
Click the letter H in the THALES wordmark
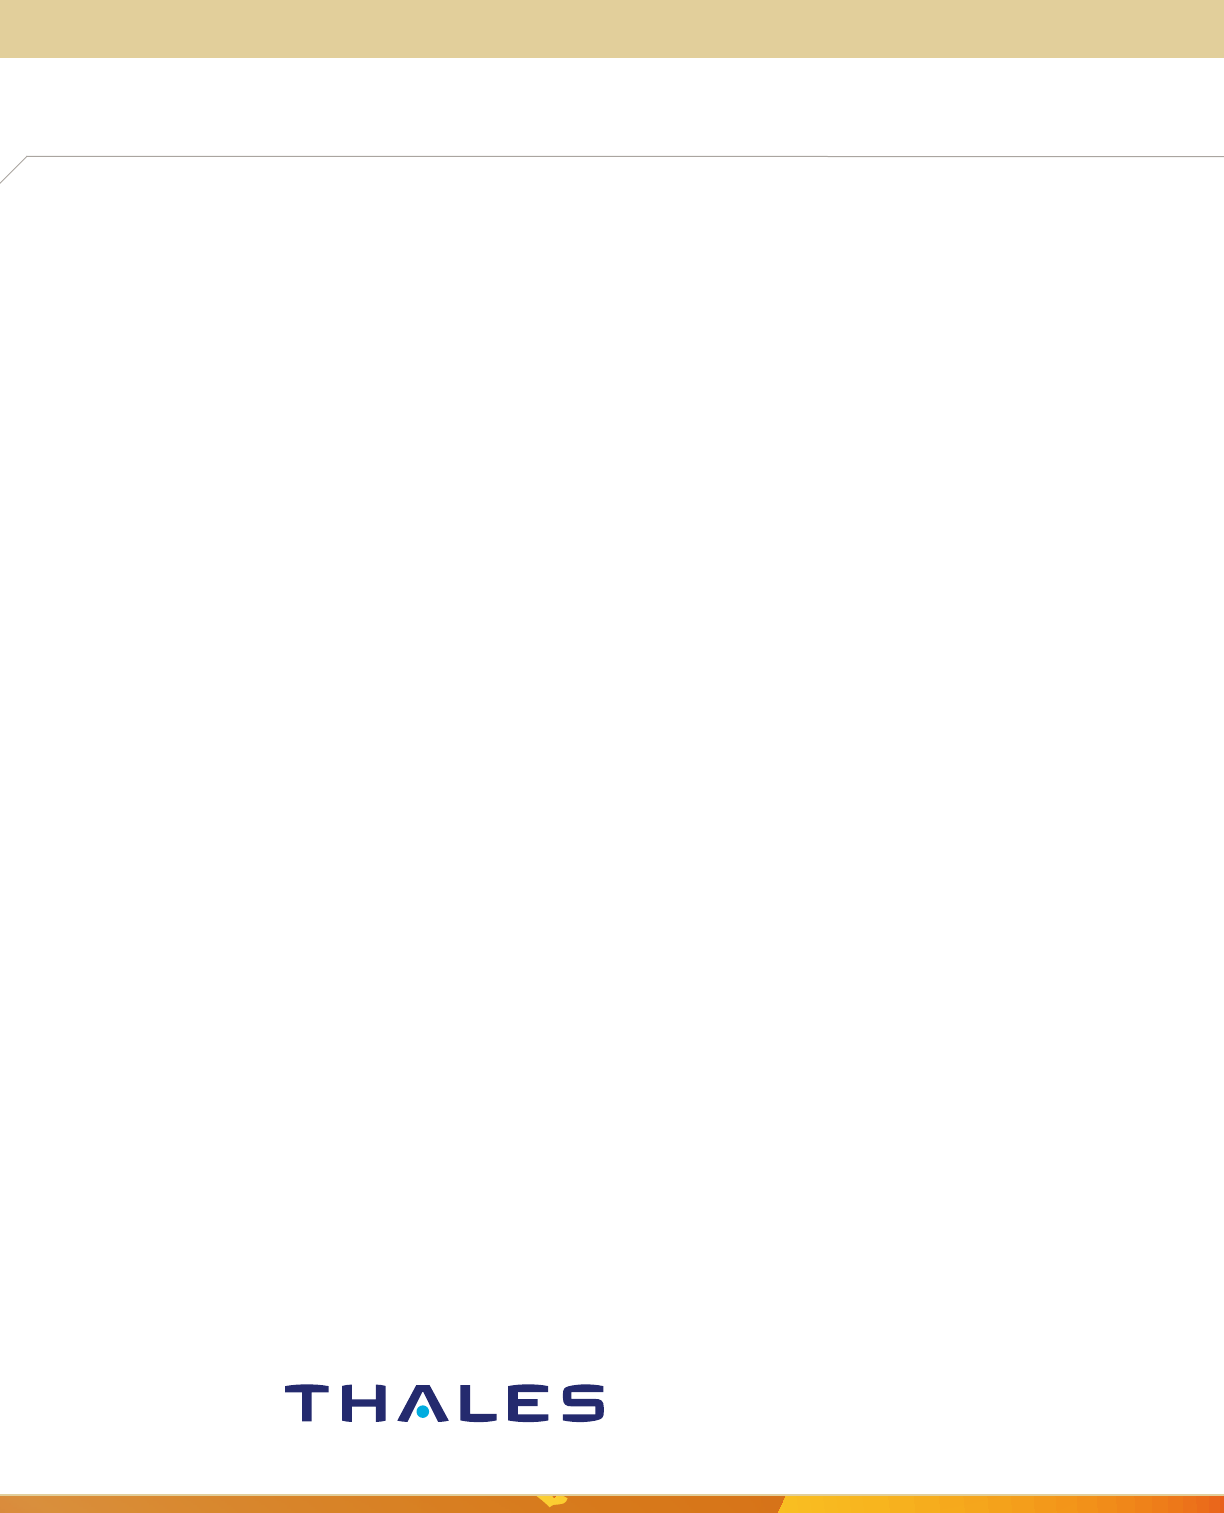pyautogui.click(x=364, y=1403)
